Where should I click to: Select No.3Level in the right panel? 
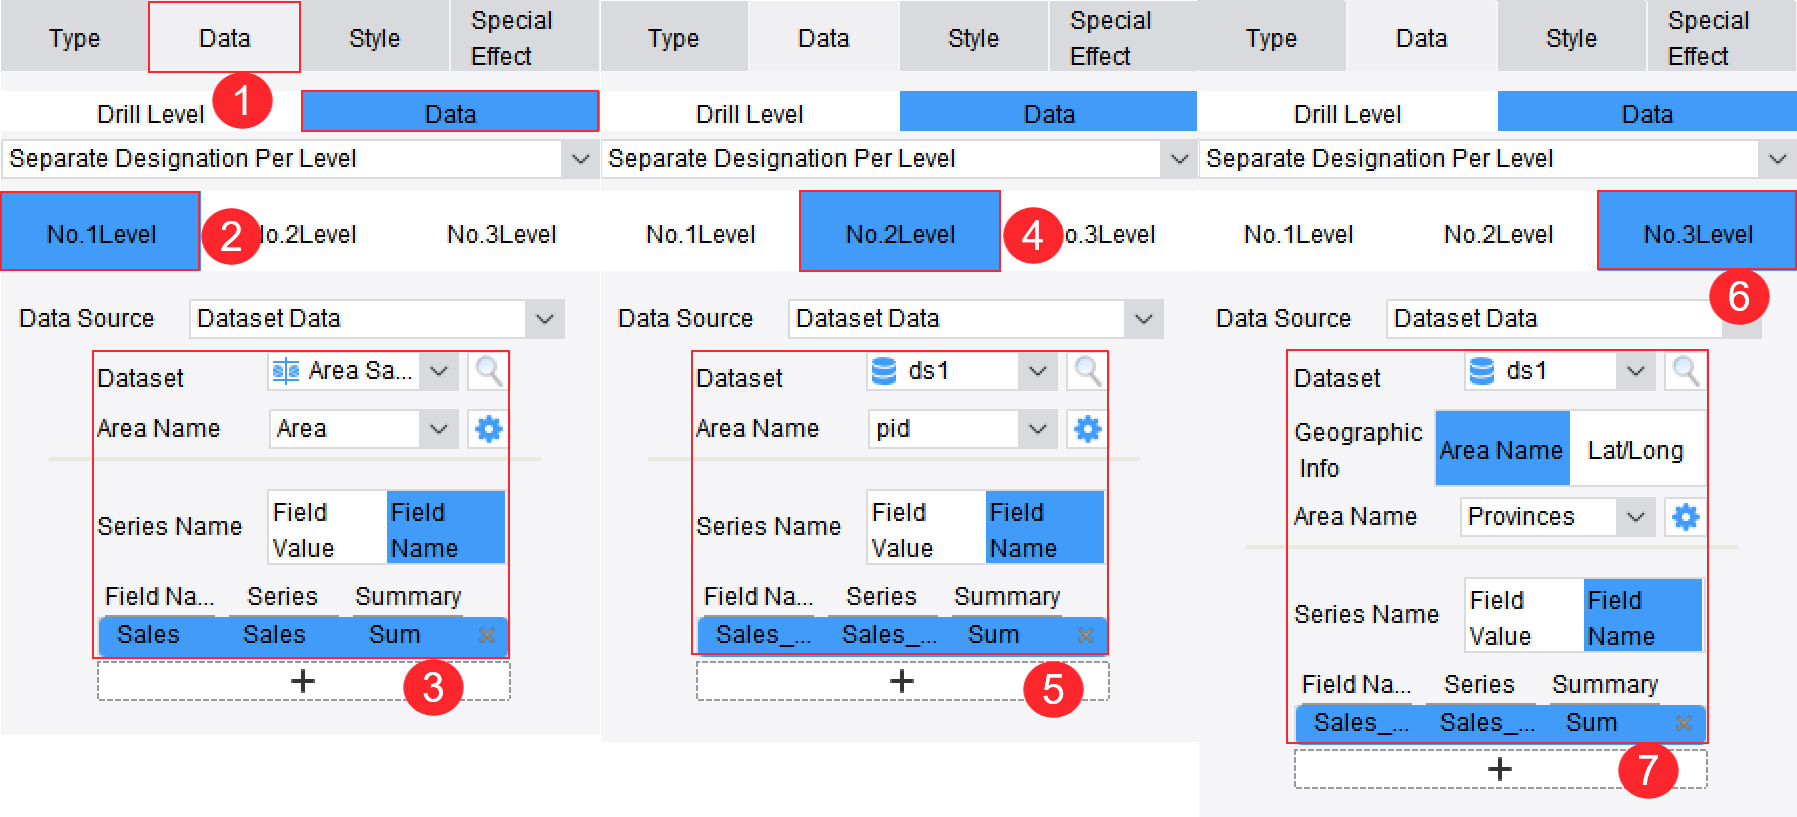pyautogui.click(x=1697, y=233)
